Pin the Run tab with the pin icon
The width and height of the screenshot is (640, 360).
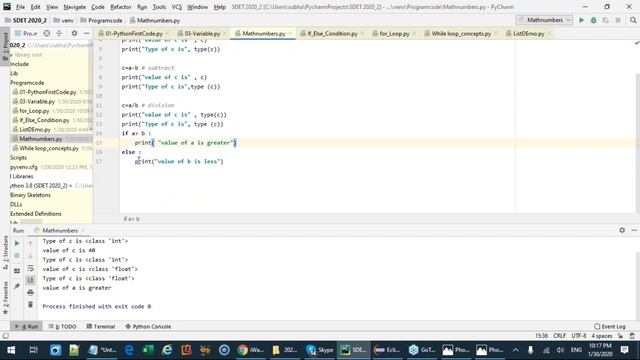[x=17, y=286]
